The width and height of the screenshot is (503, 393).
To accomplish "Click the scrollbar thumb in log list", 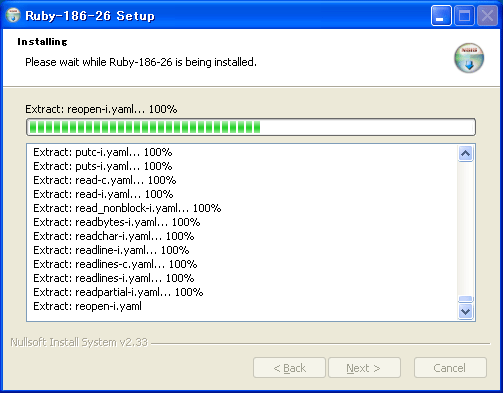I will (x=465, y=299).
